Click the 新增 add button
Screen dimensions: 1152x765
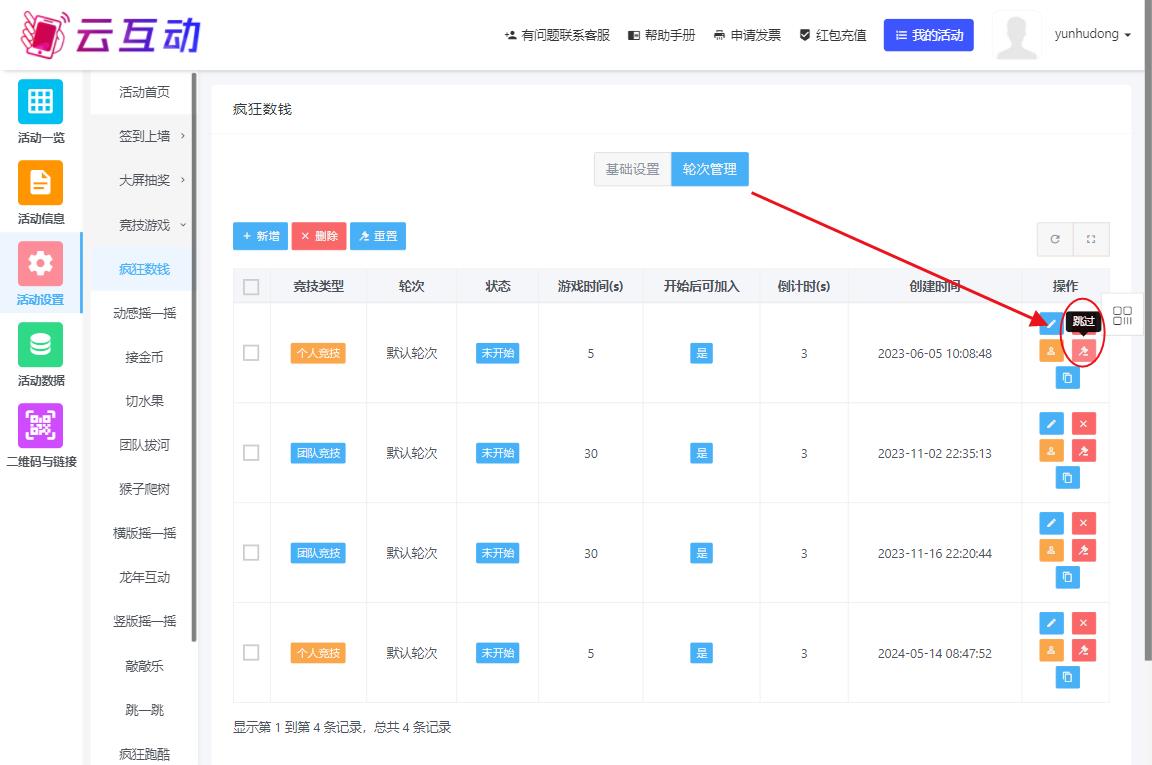tap(260, 236)
